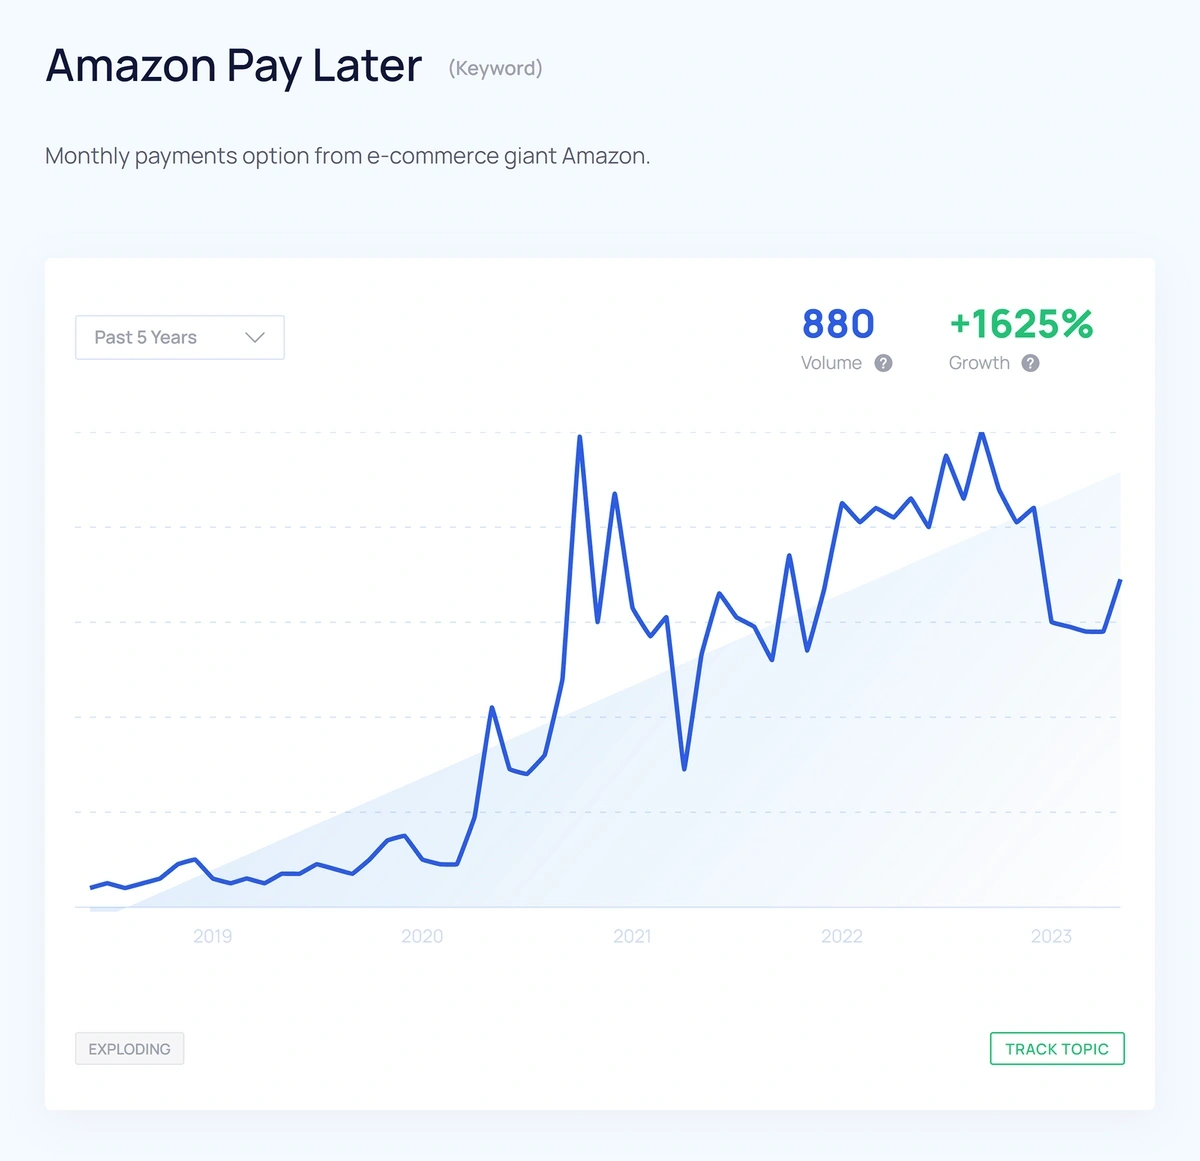Image resolution: width=1200 pixels, height=1161 pixels.
Task: Click the +1625% growth value
Action: [1021, 324]
